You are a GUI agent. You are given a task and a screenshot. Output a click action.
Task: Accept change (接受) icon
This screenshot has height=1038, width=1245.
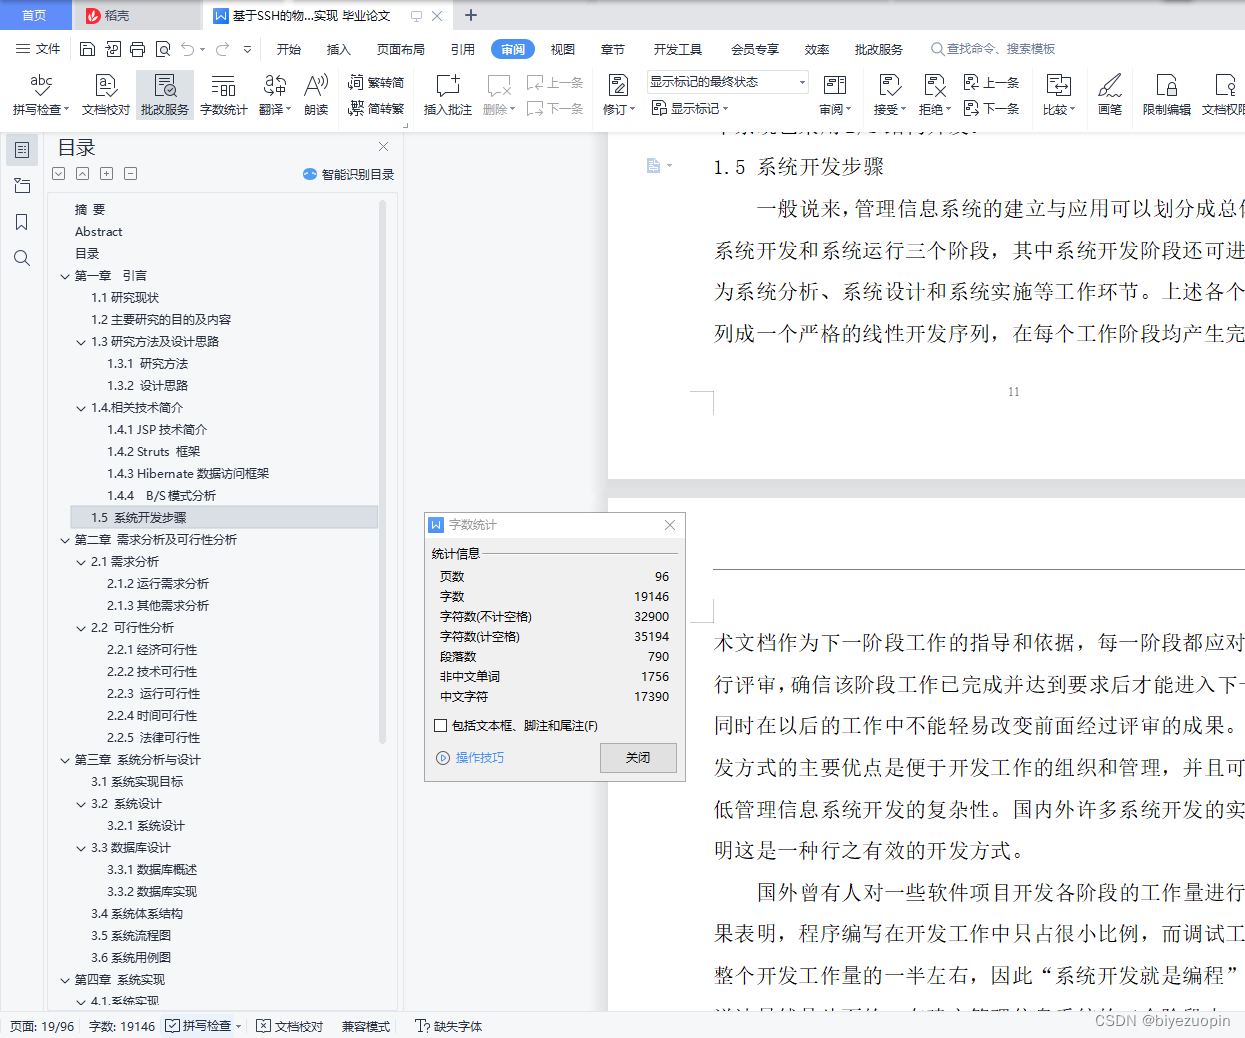tap(889, 86)
